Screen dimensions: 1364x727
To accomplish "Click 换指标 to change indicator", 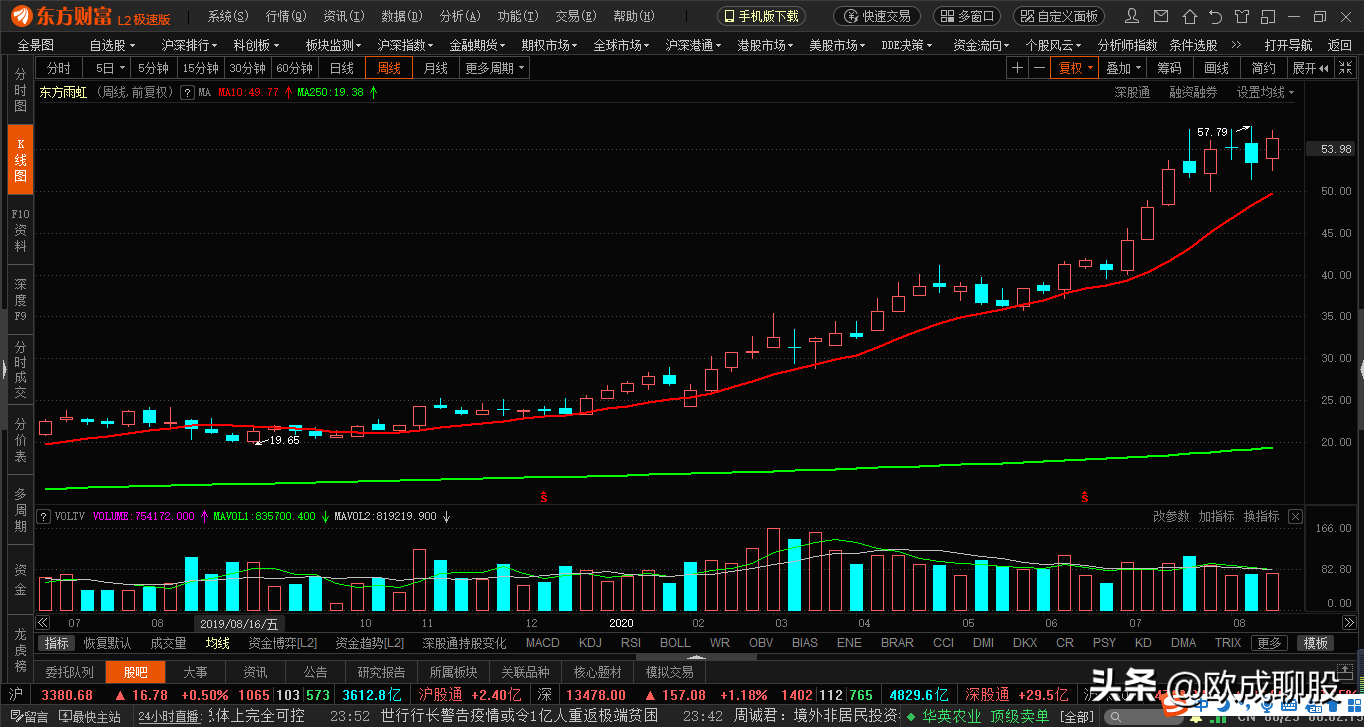I will [1261, 517].
